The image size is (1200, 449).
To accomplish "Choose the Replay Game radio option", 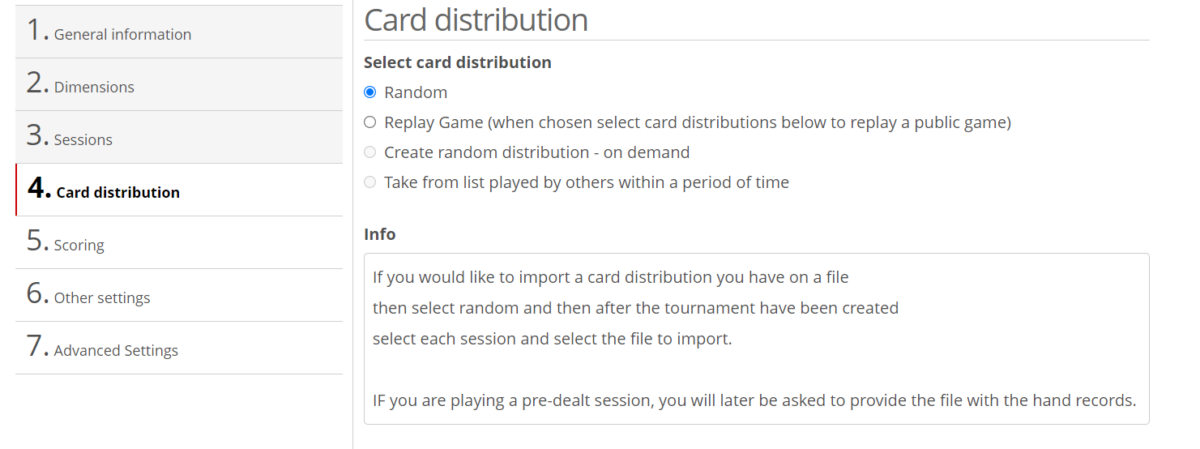I will (370, 123).
